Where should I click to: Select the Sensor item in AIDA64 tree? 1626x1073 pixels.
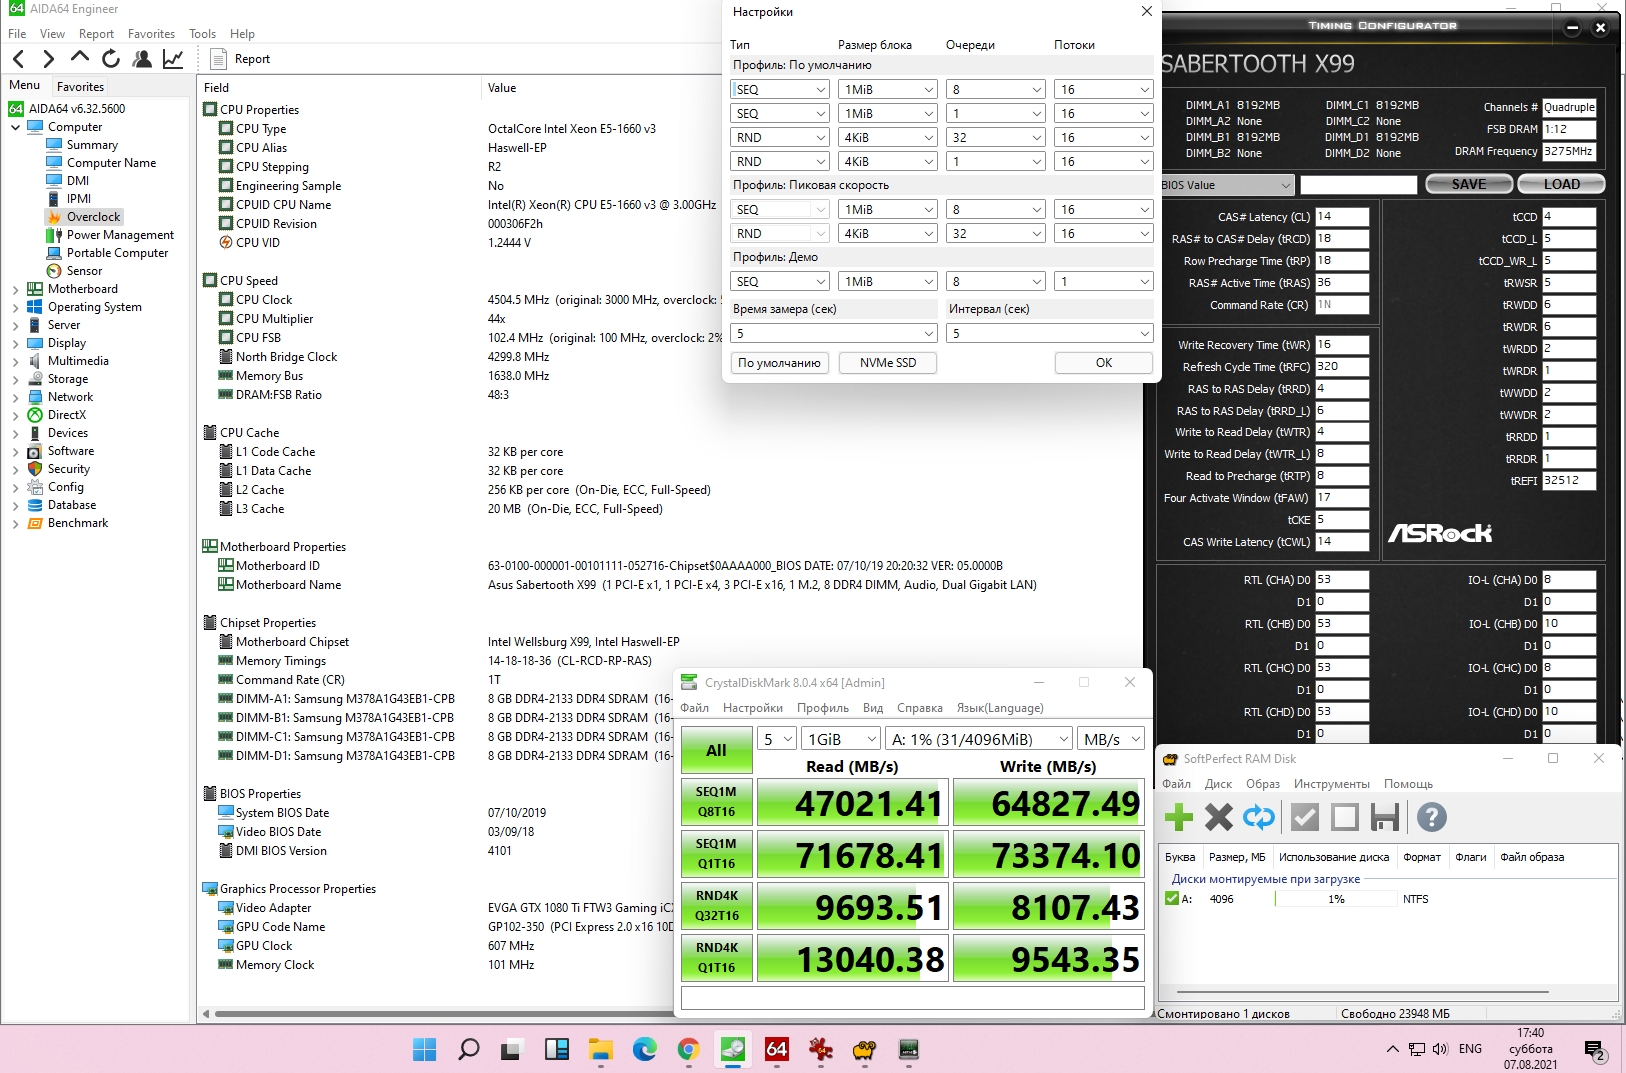coord(84,271)
